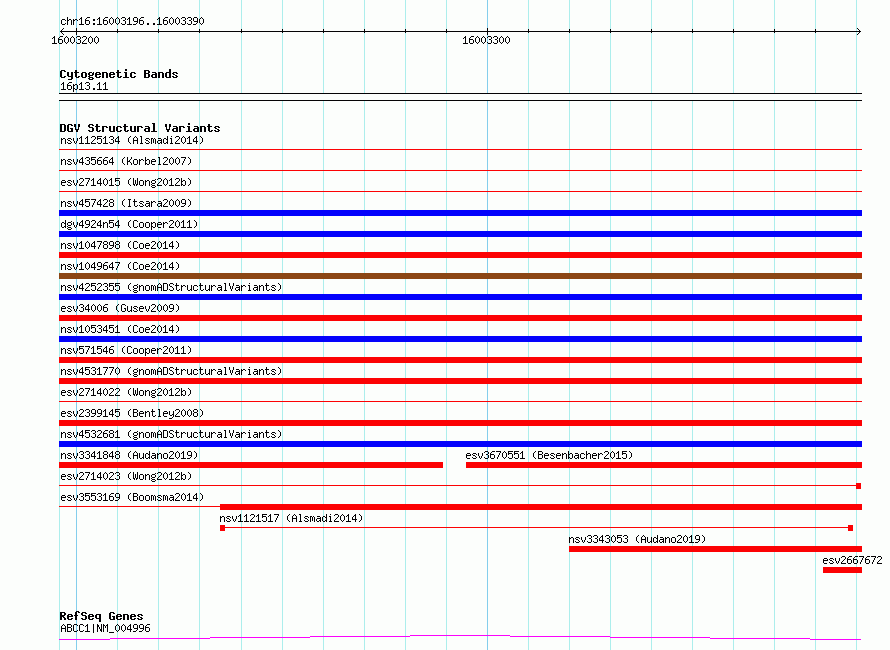Viewport: 890px width, 650px height.
Task: Select the 16003200 ruler position label
Action: tap(75, 40)
